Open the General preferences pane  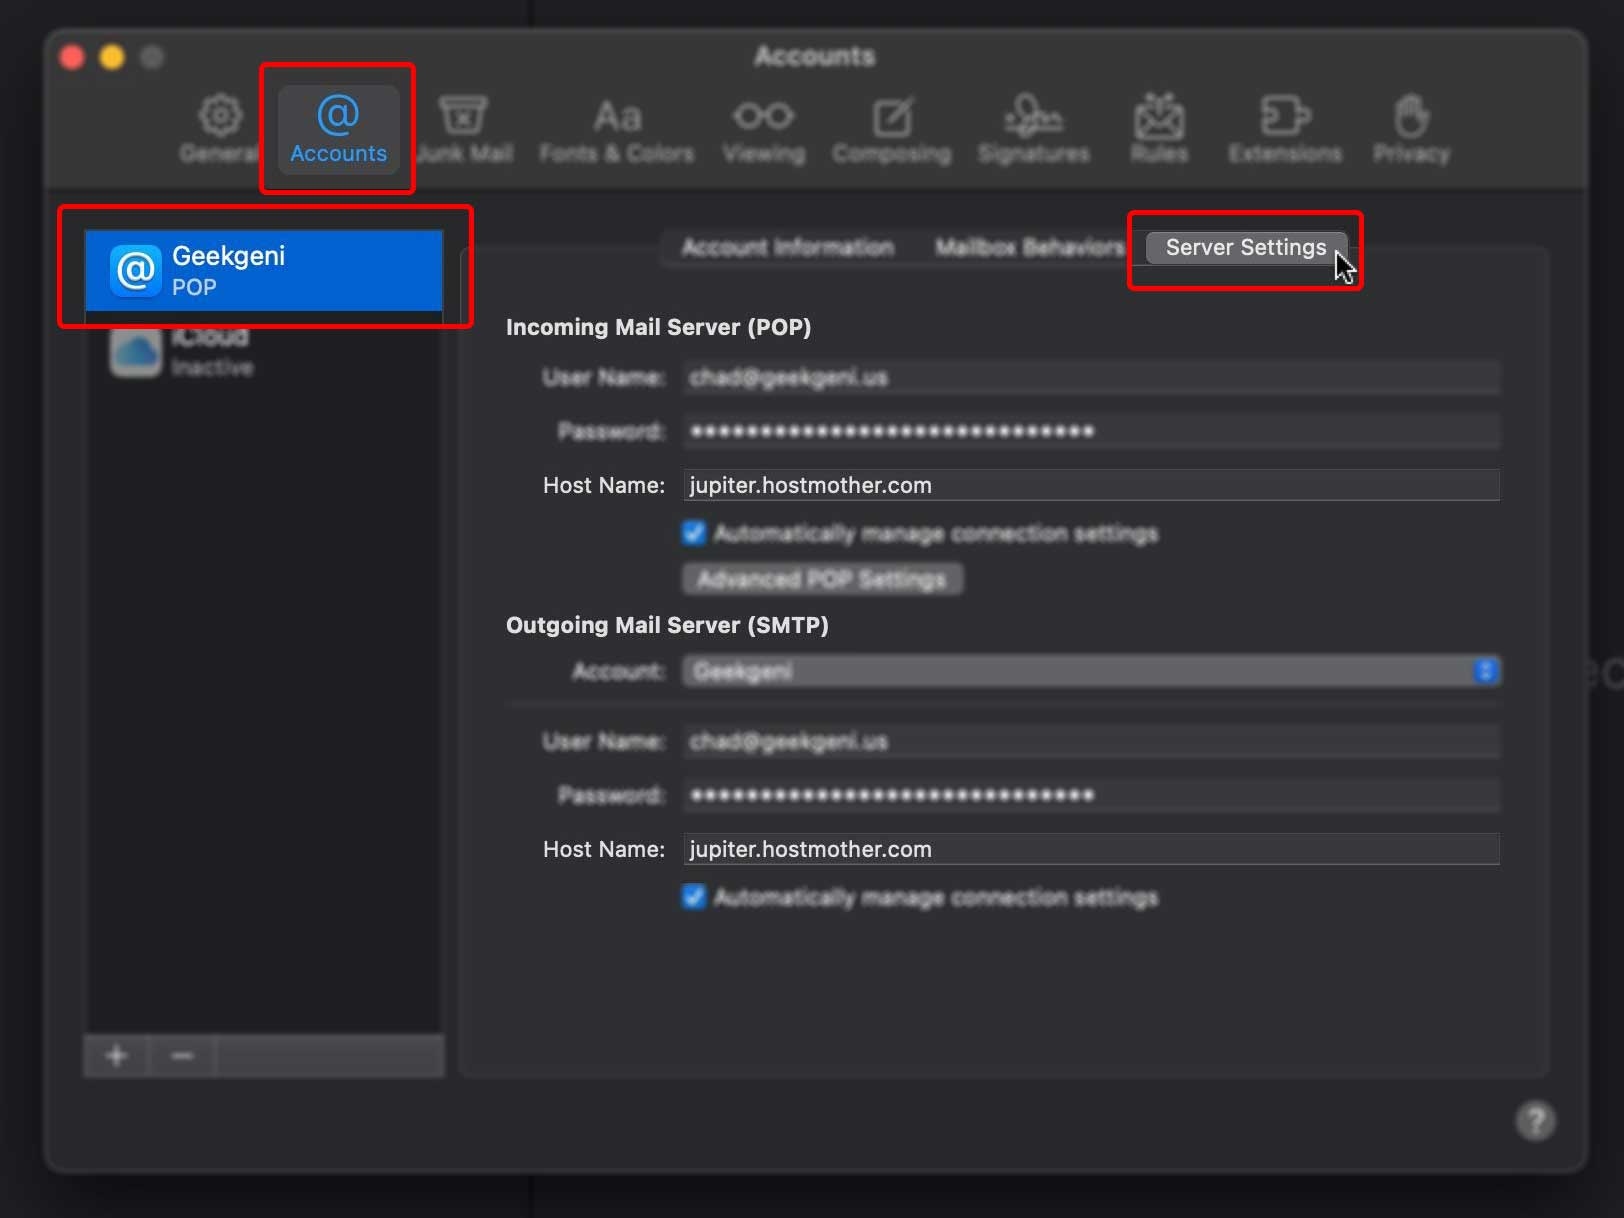point(220,130)
